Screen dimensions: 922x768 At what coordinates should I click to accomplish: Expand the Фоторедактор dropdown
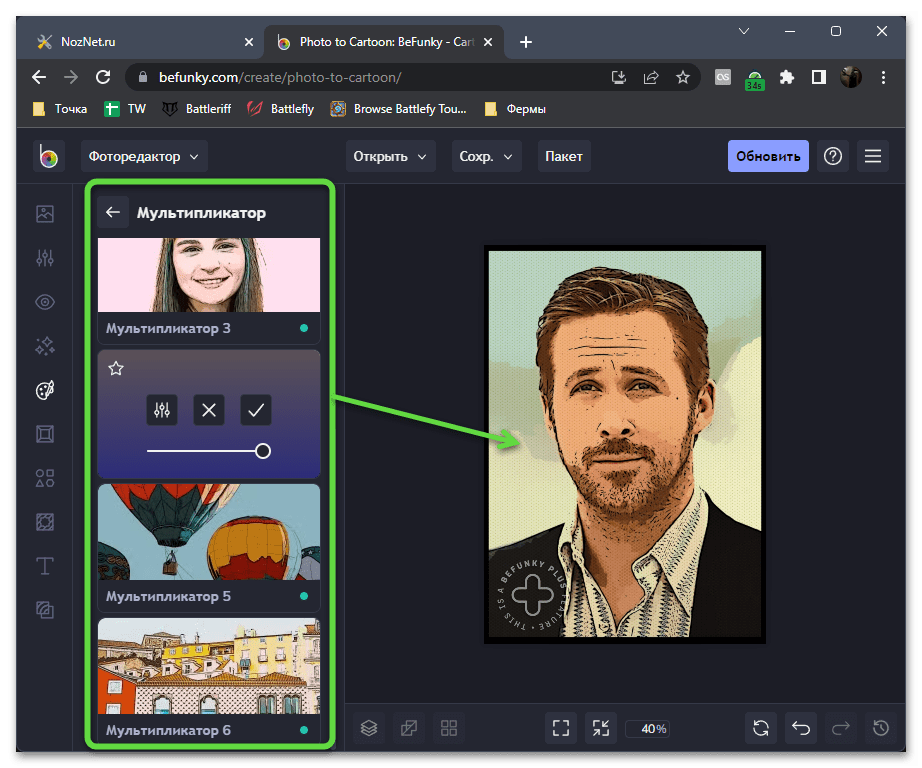pos(144,156)
